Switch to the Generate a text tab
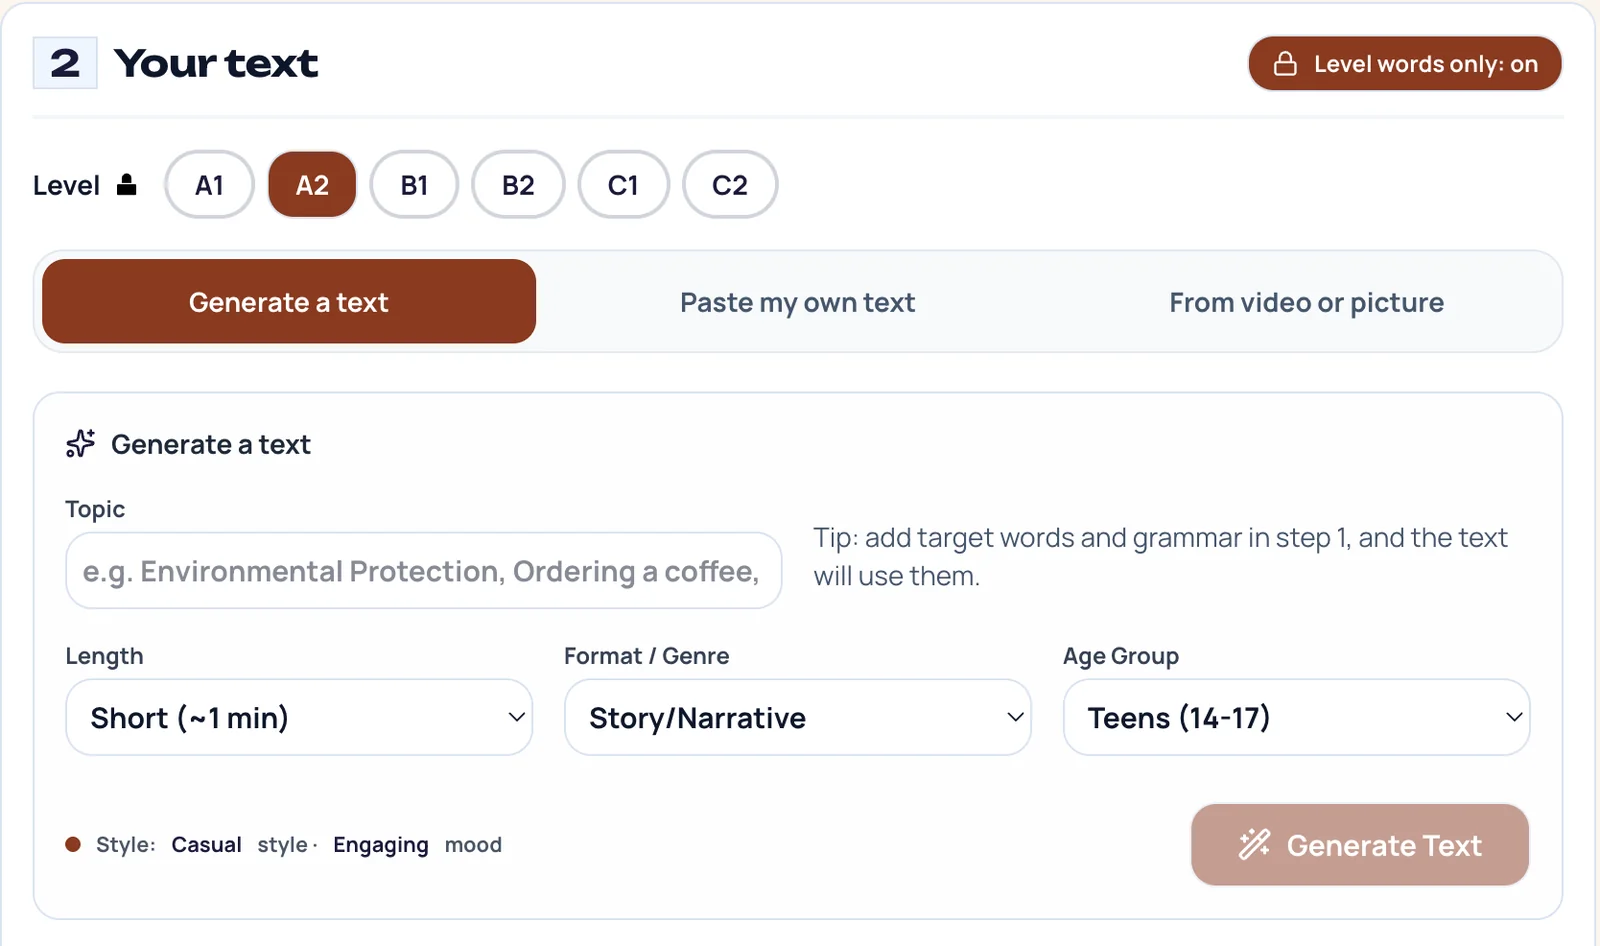Screen dimensions: 1600x946 289,302
